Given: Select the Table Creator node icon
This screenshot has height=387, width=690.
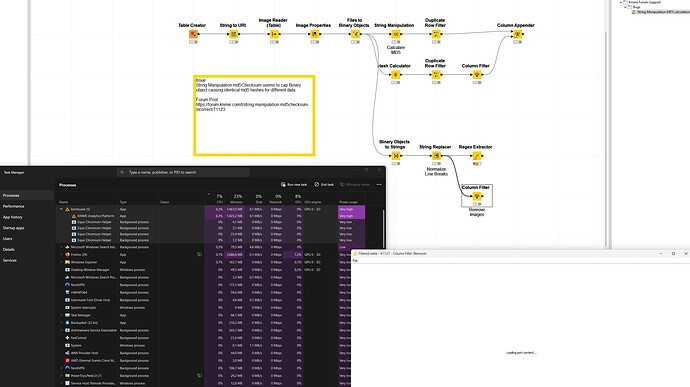Looking at the screenshot, I should tap(193, 34).
